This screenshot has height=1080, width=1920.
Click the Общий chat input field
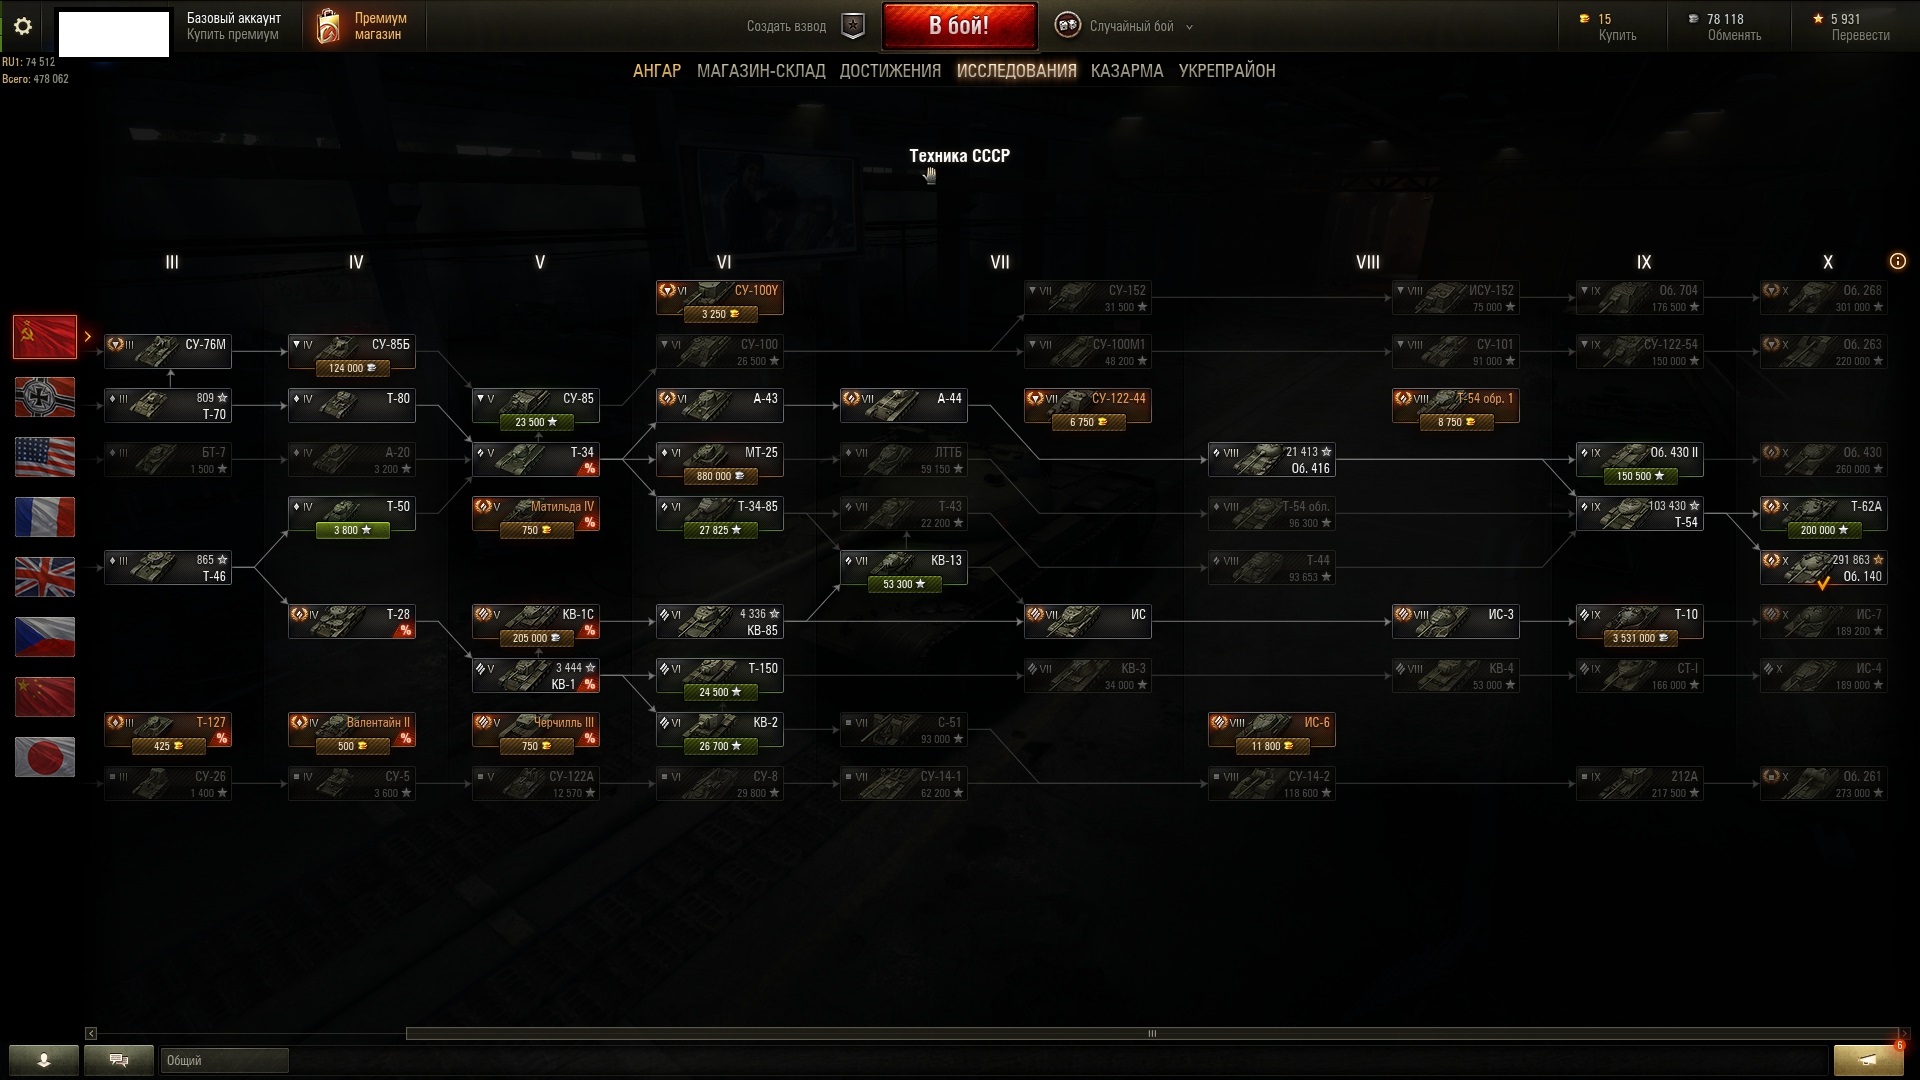pyautogui.click(x=224, y=1060)
